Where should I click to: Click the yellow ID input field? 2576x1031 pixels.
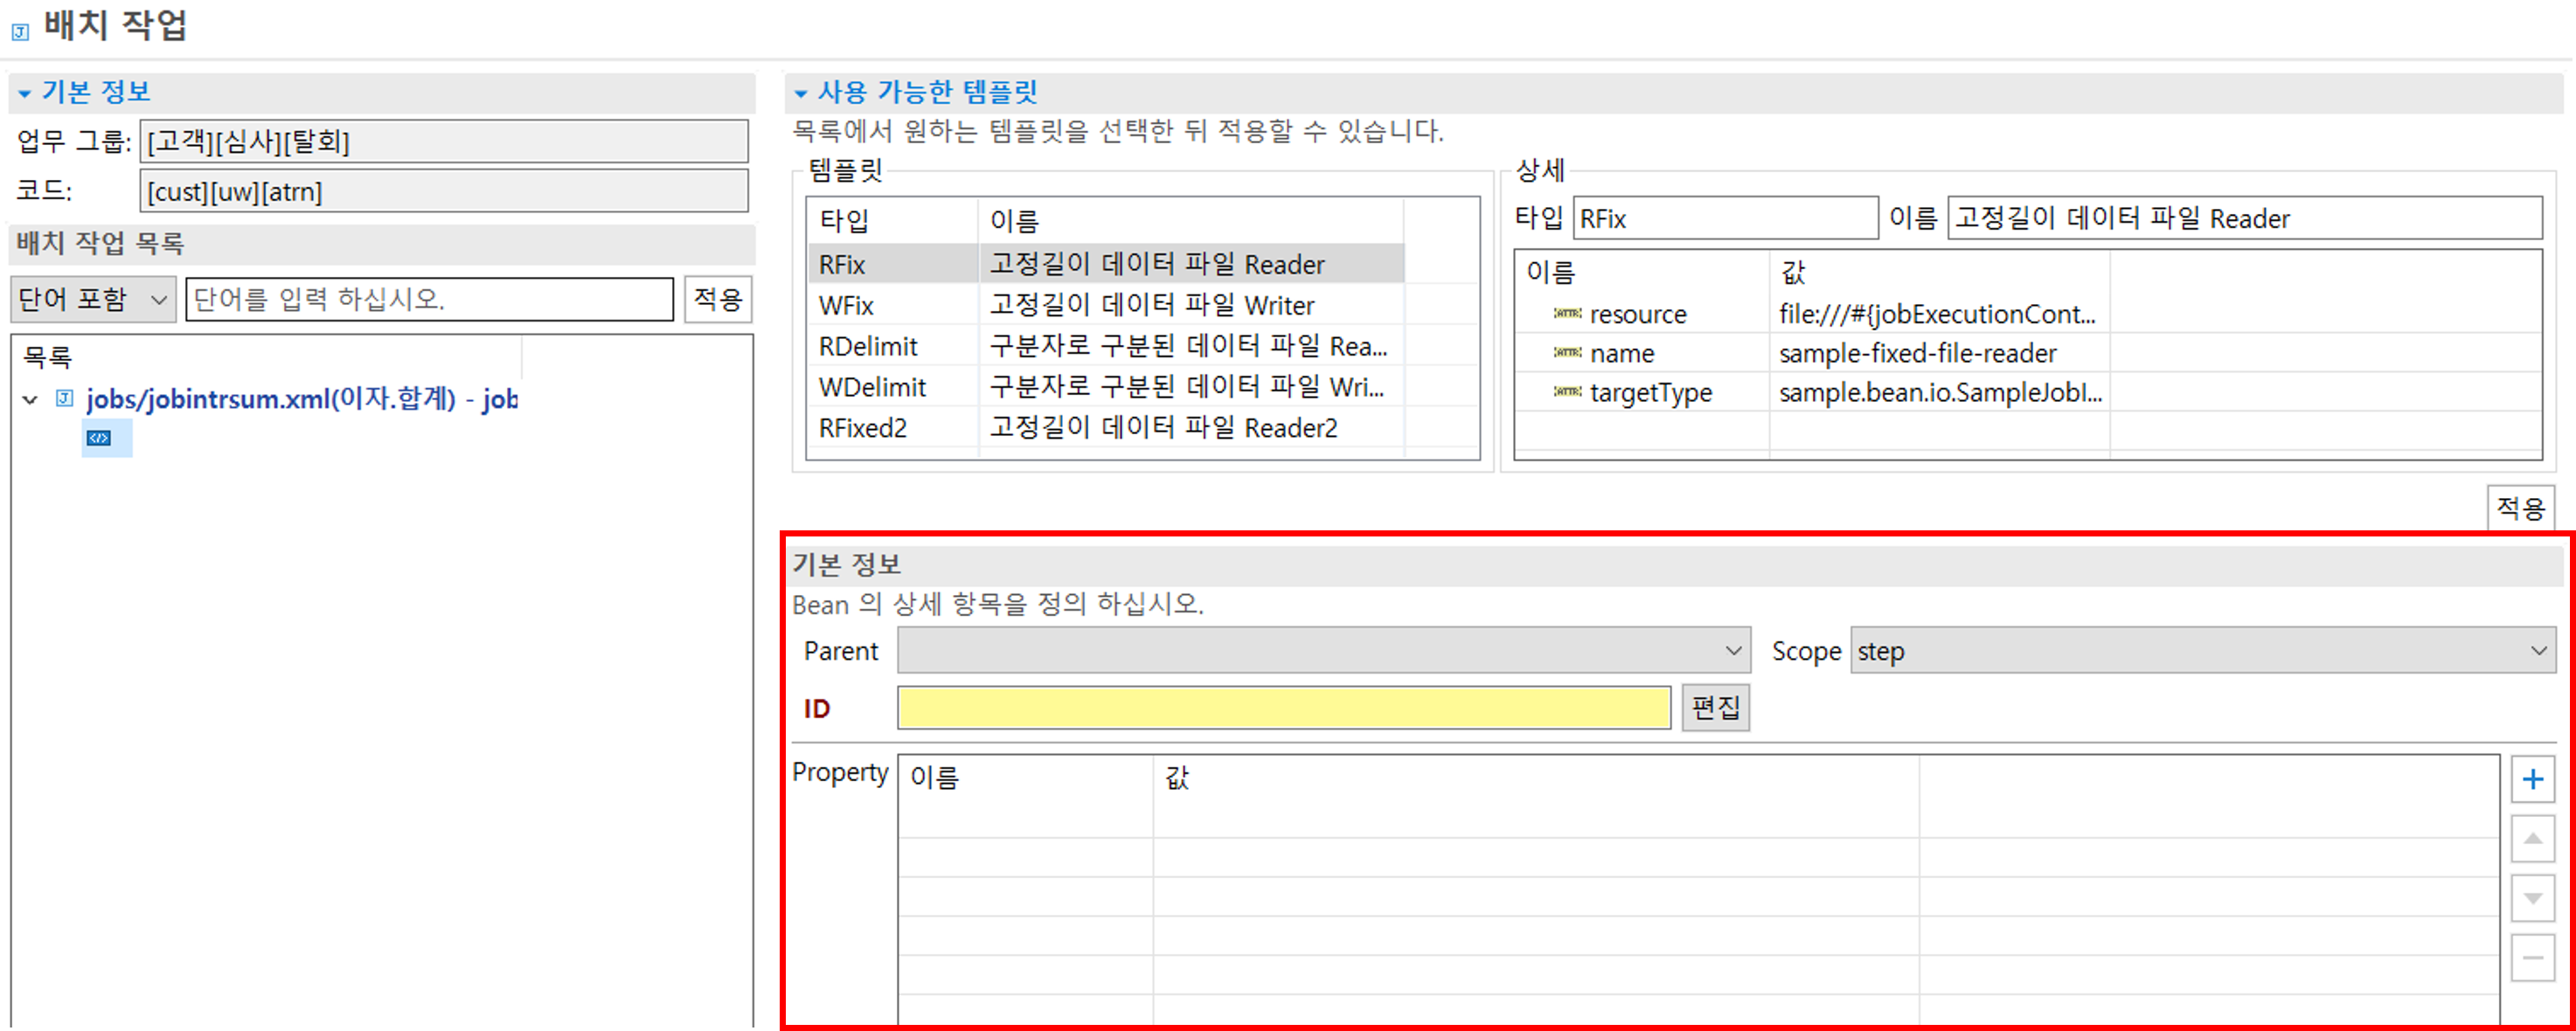[x=1283, y=708]
